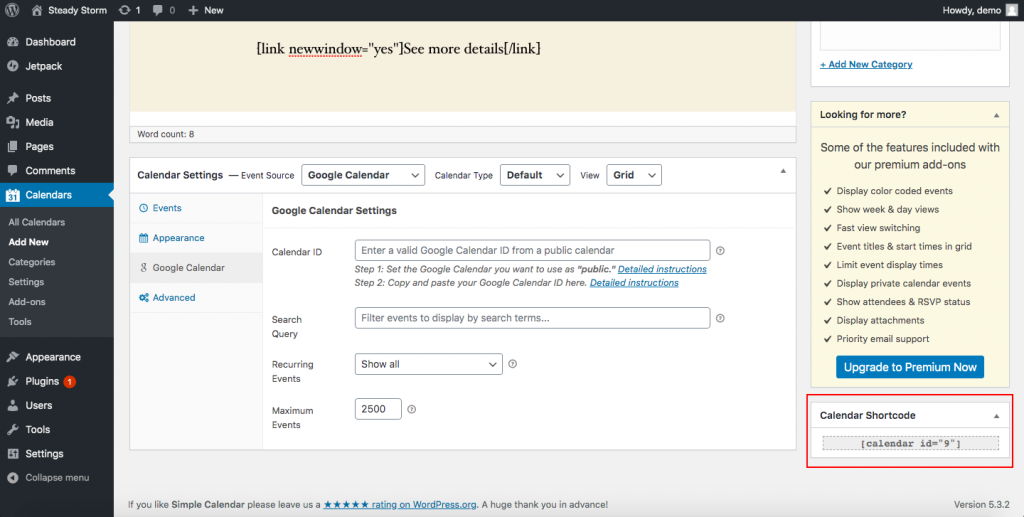Click the Steady Storm home icon
1024x517 pixels.
[x=37, y=10]
